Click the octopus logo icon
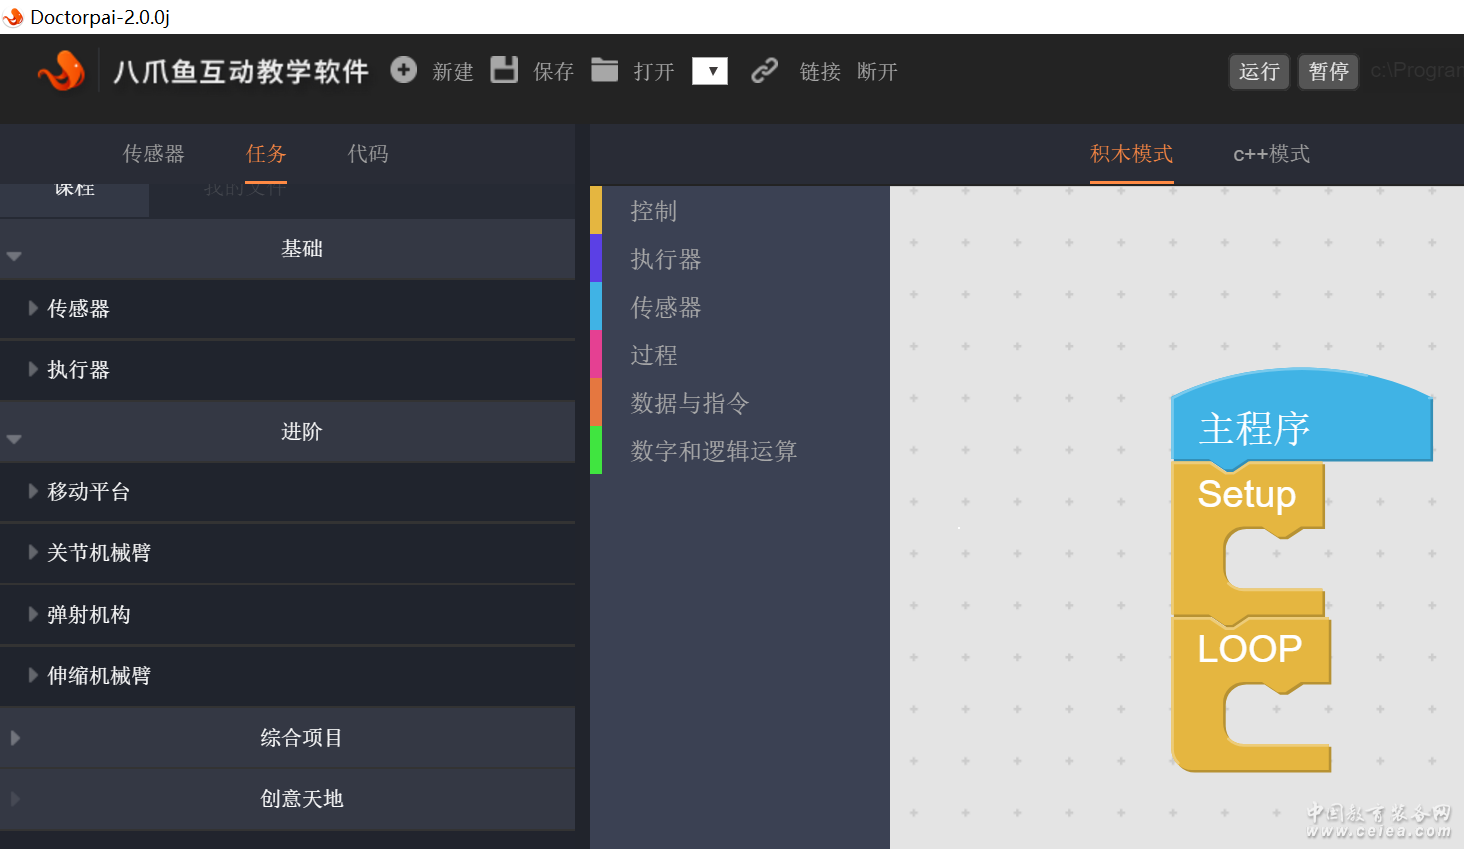The image size is (1464, 849). [x=61, y=71]
